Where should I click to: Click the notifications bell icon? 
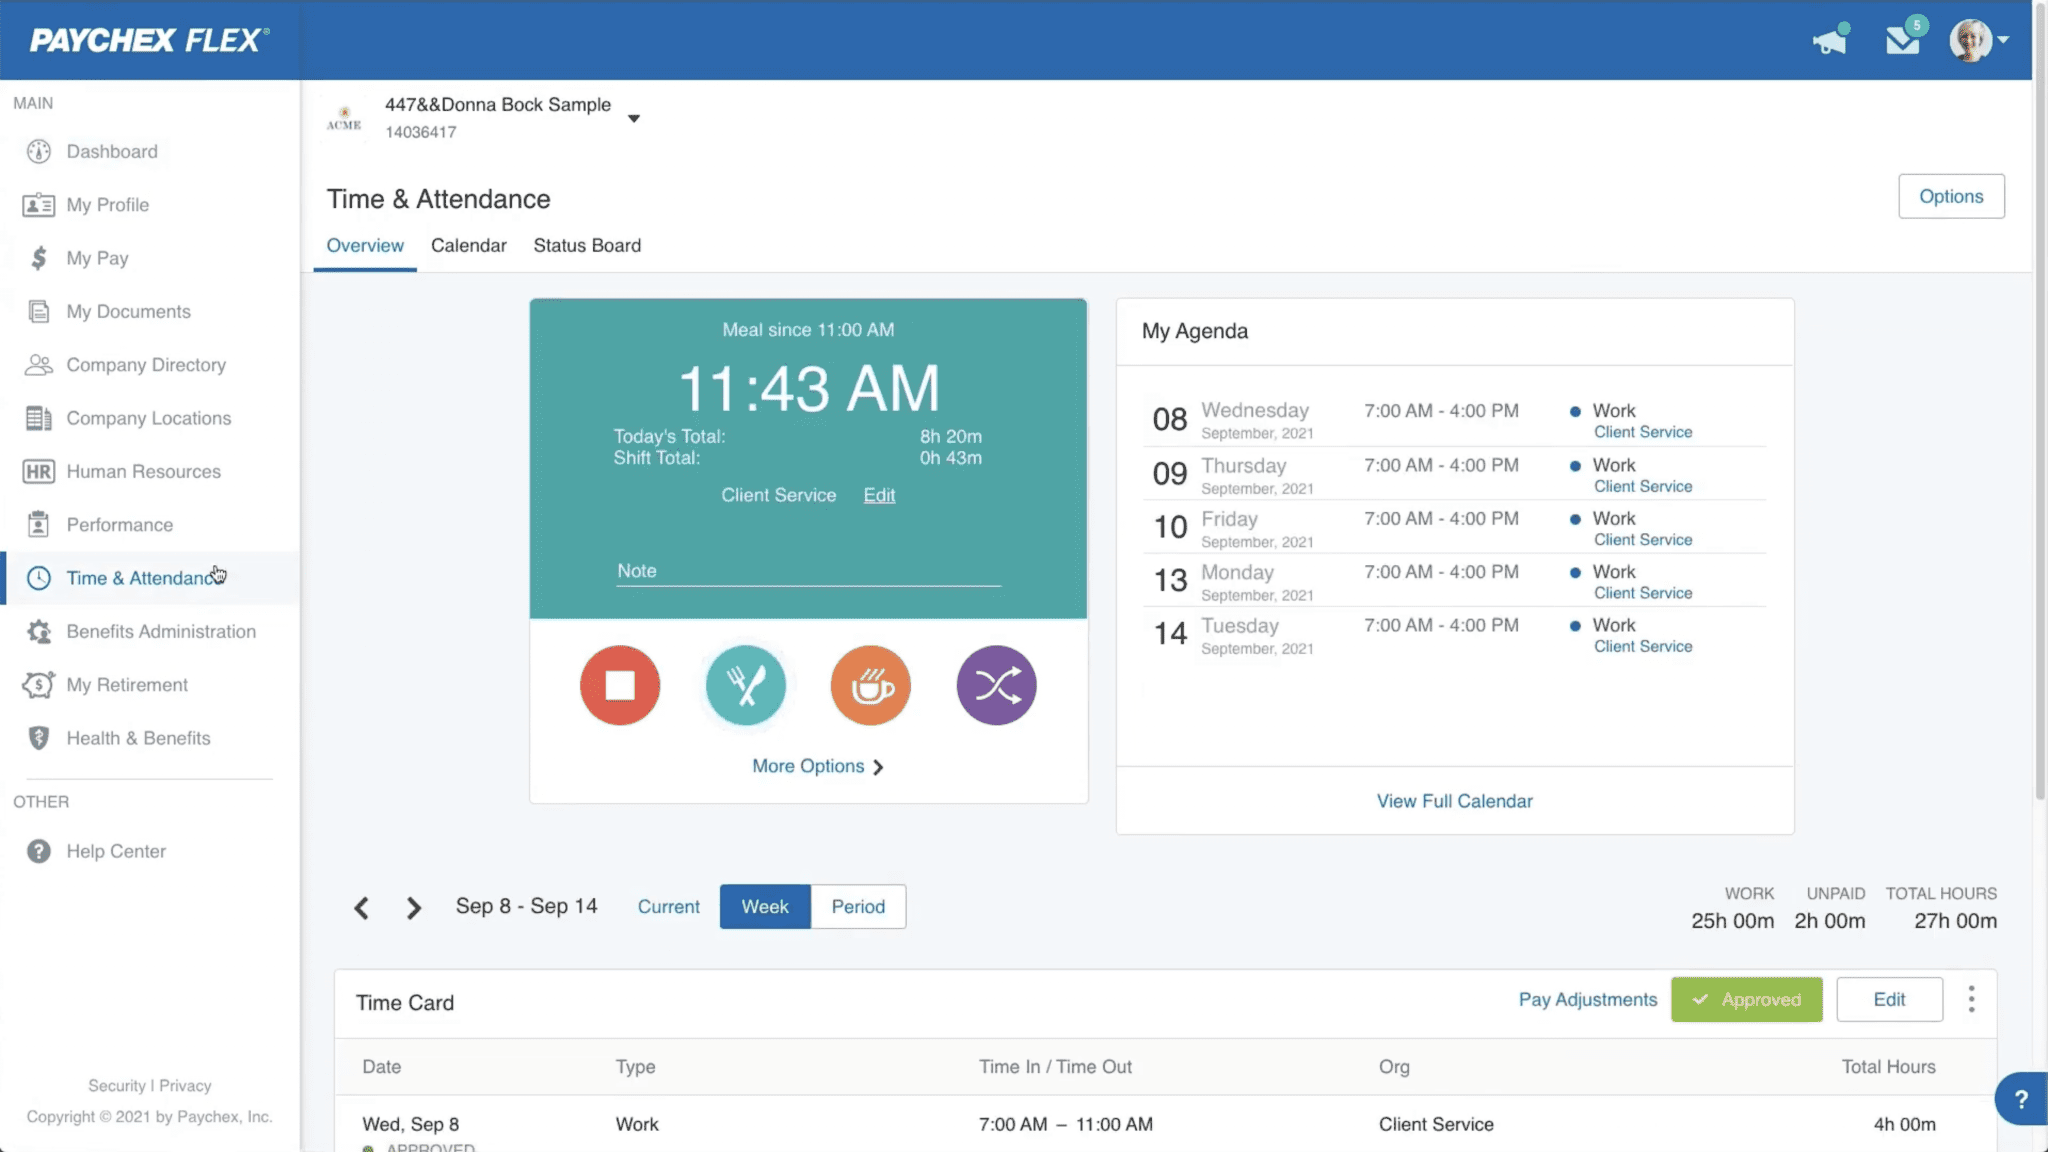[1829, 39]
